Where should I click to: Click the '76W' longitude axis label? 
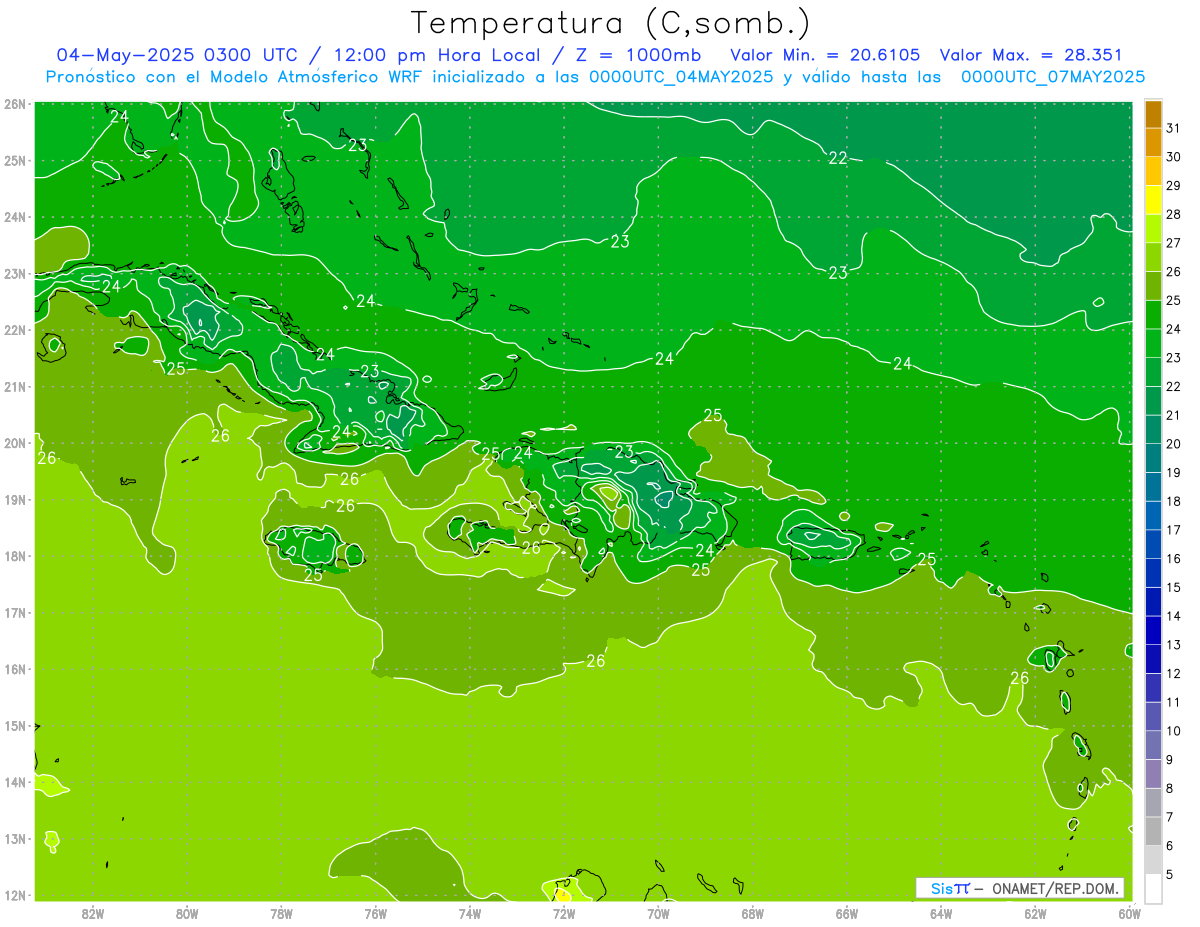click(x=375, y=913)
